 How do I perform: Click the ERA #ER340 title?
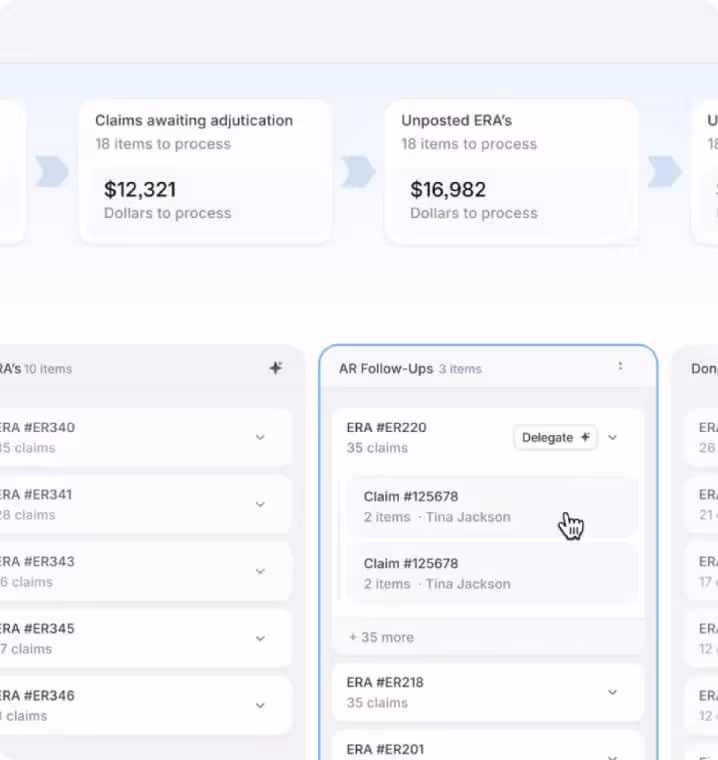(37, 428)
